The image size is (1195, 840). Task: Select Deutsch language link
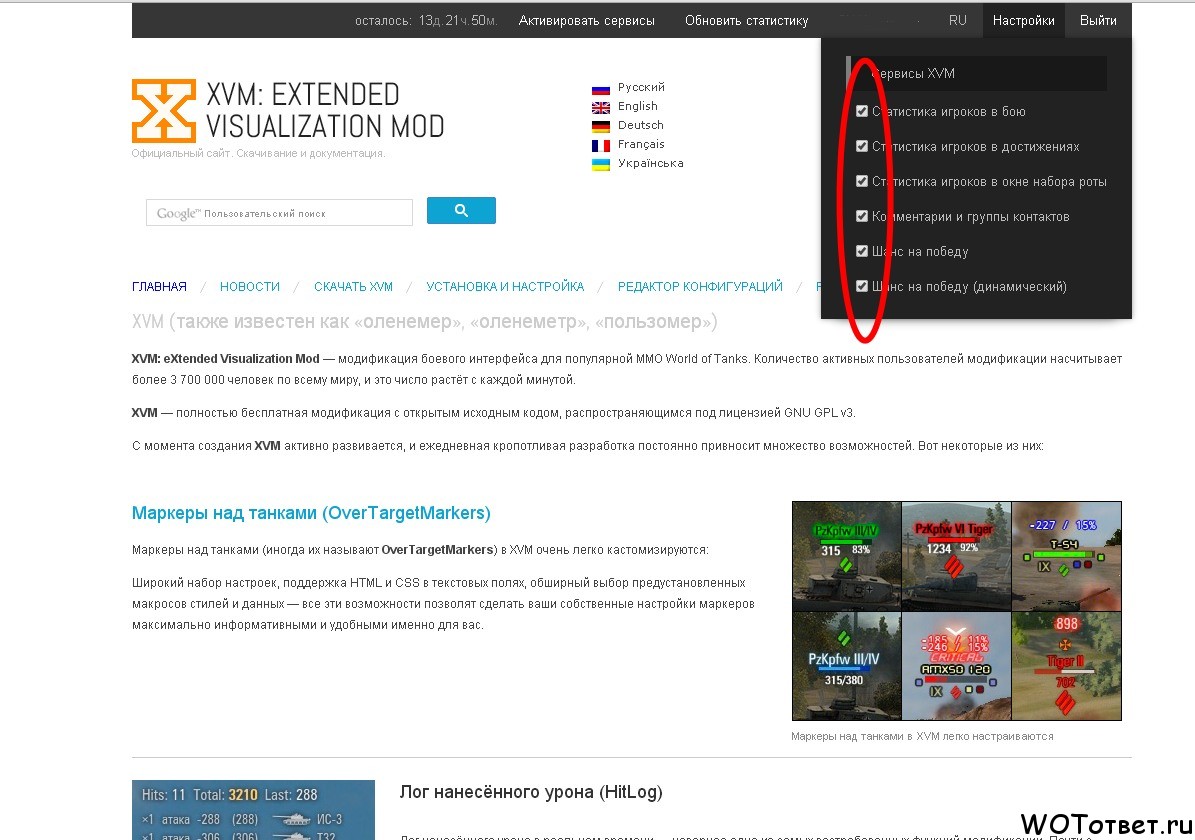641,125
